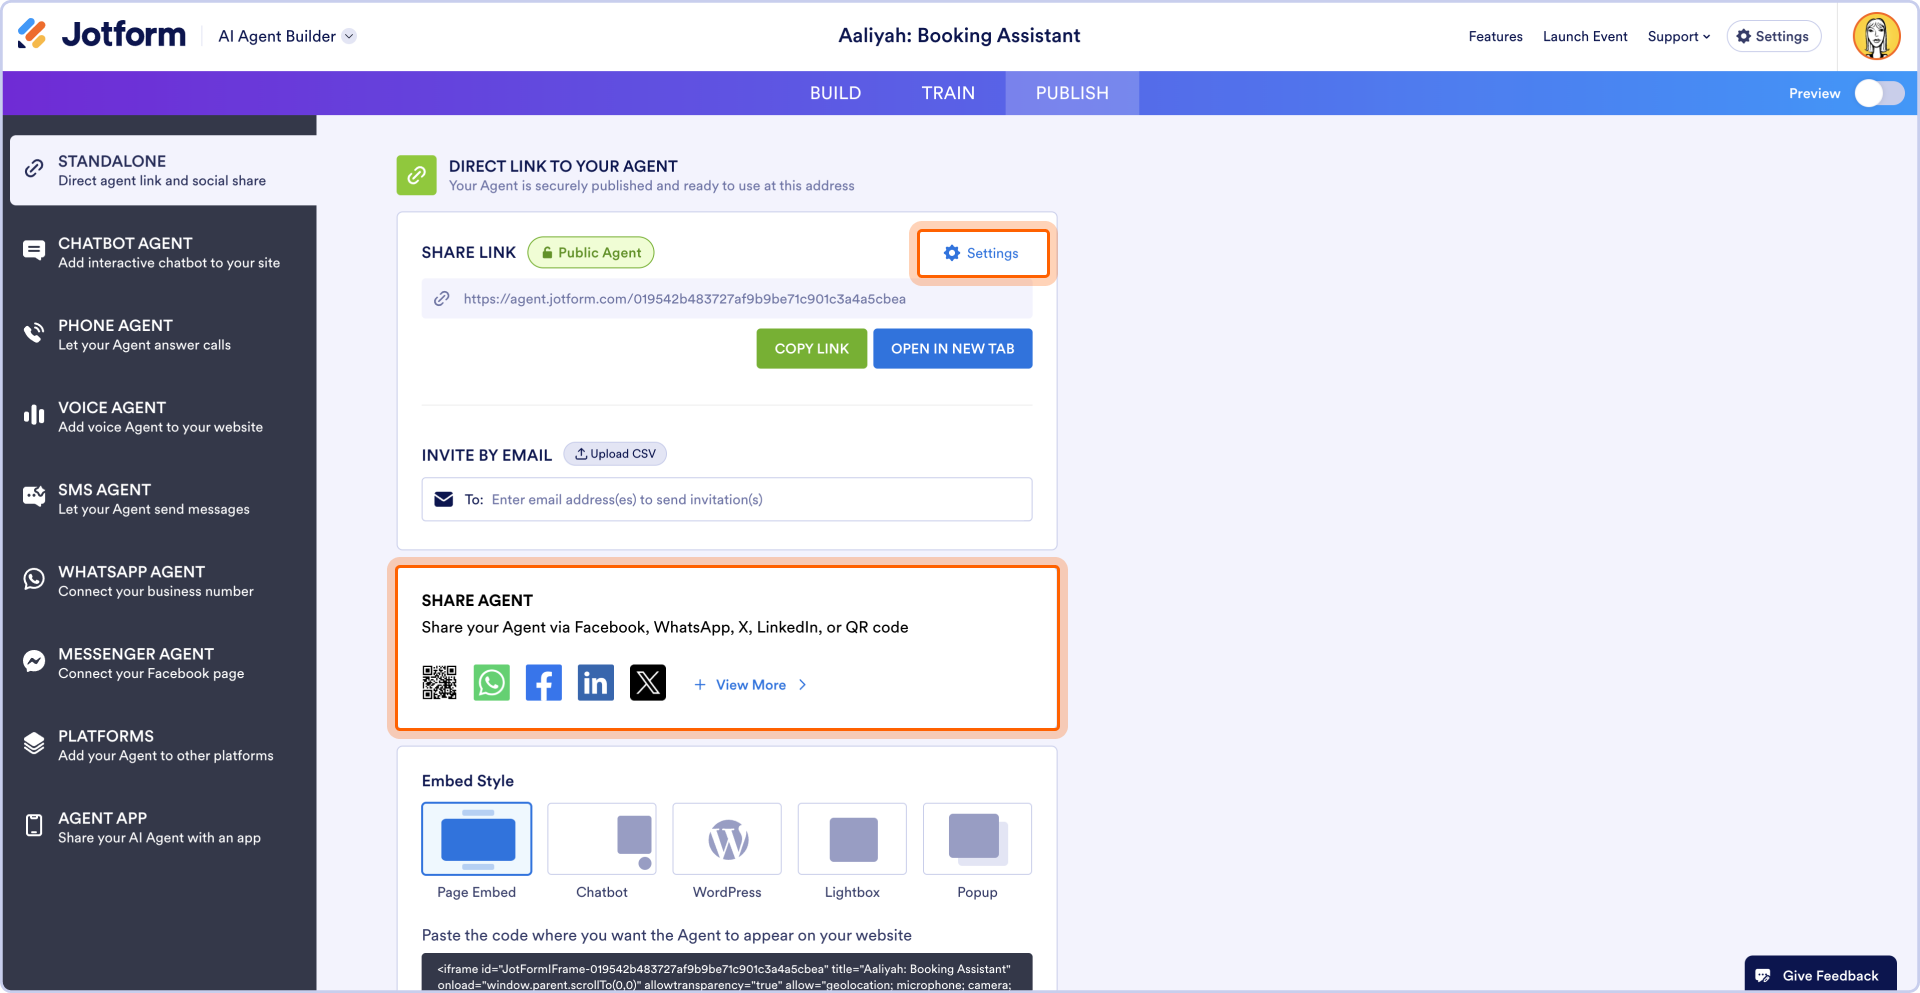
Task: Click the COPY LINK button
Action: (811, 348)
